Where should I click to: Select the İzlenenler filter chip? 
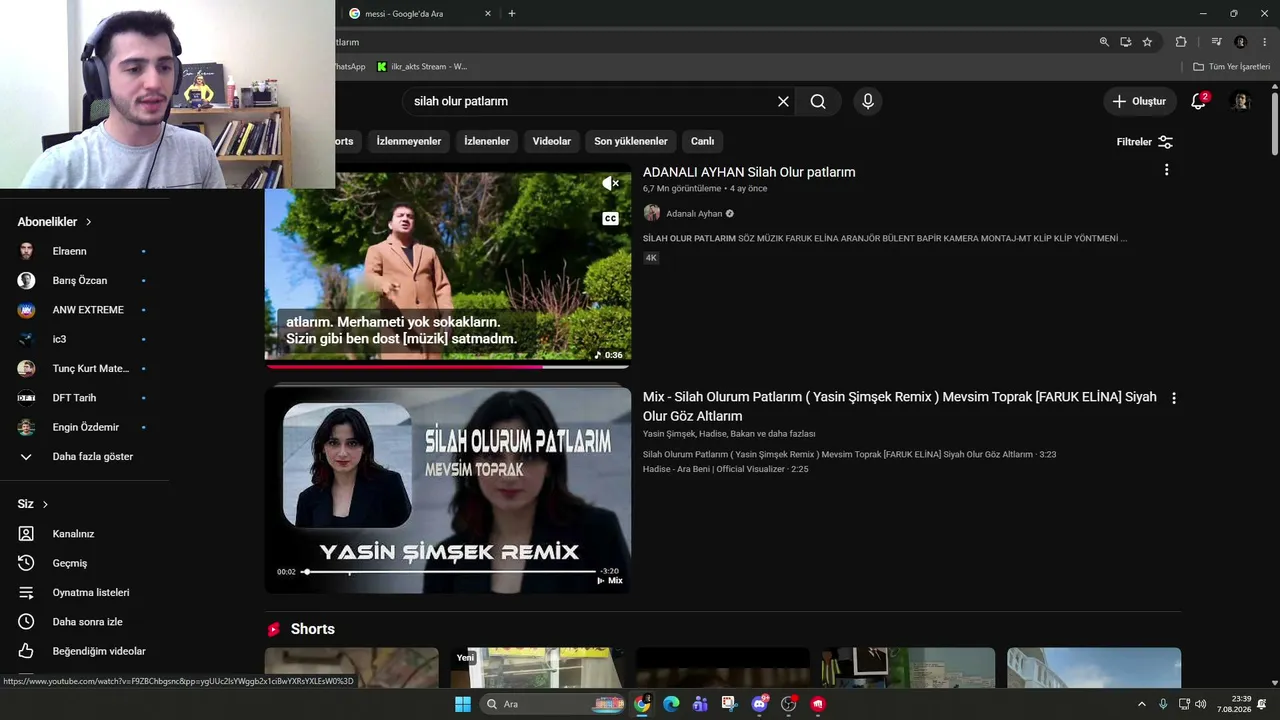pos(487,141)
